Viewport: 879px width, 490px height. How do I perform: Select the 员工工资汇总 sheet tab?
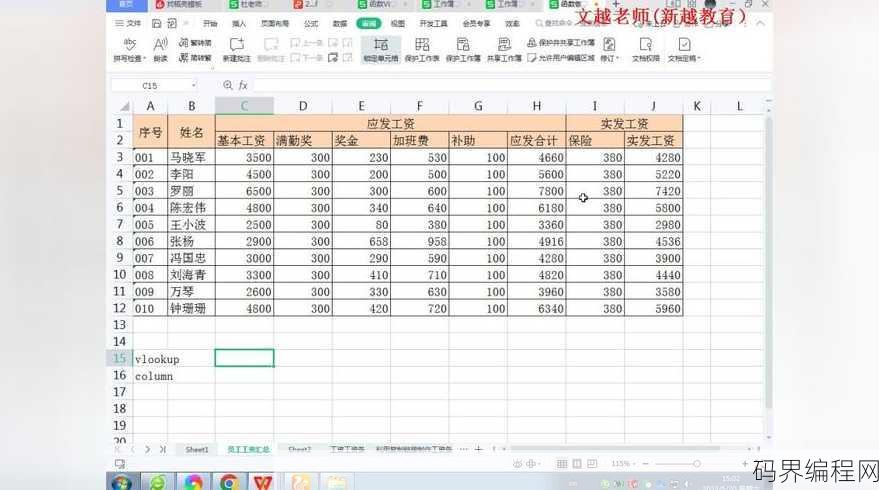pos(248,449)
